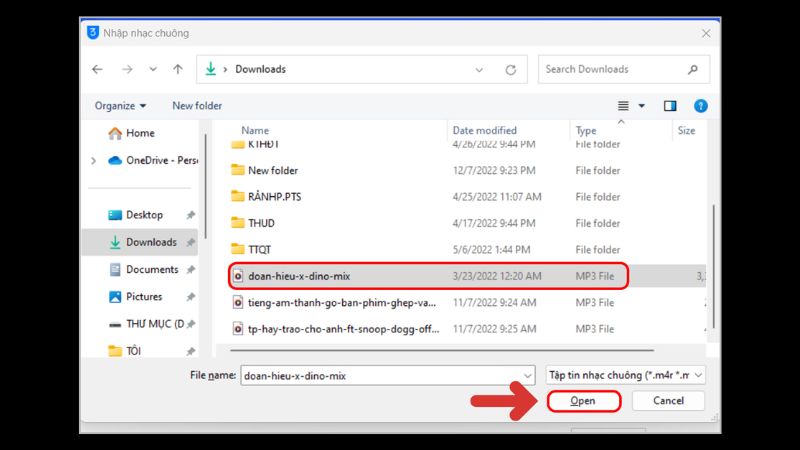Click into the File name field
The image size is (800, 450).
pyautogui.click(x=388, y=375)
